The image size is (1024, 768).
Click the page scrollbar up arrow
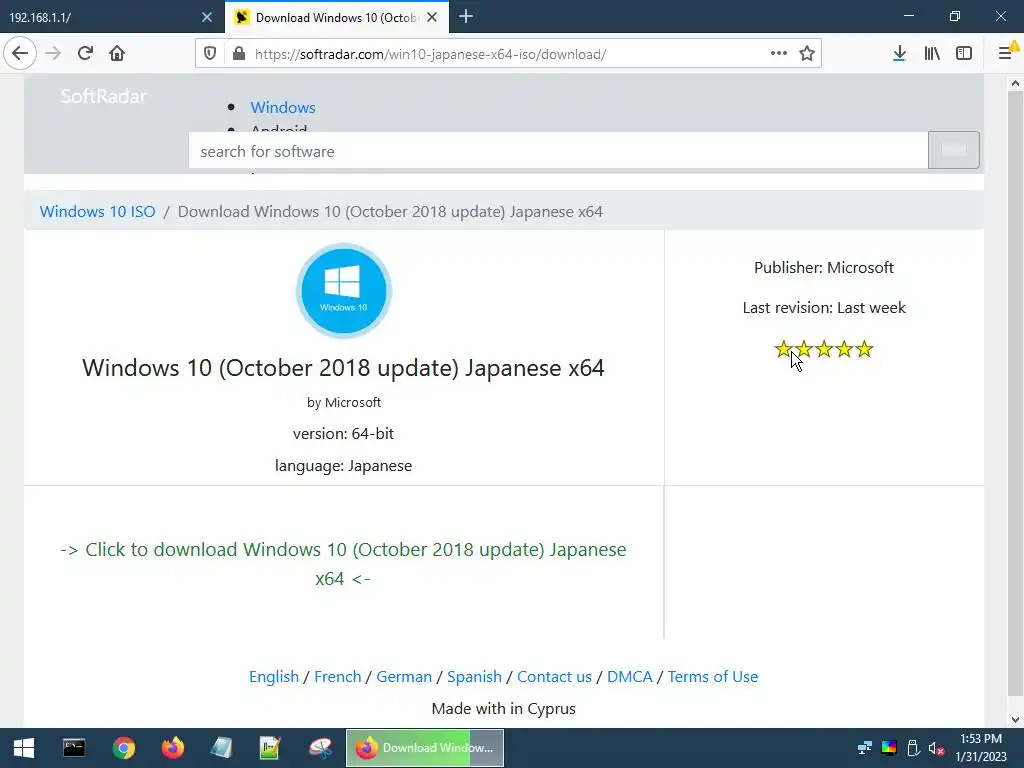[x=1015, y=83]
